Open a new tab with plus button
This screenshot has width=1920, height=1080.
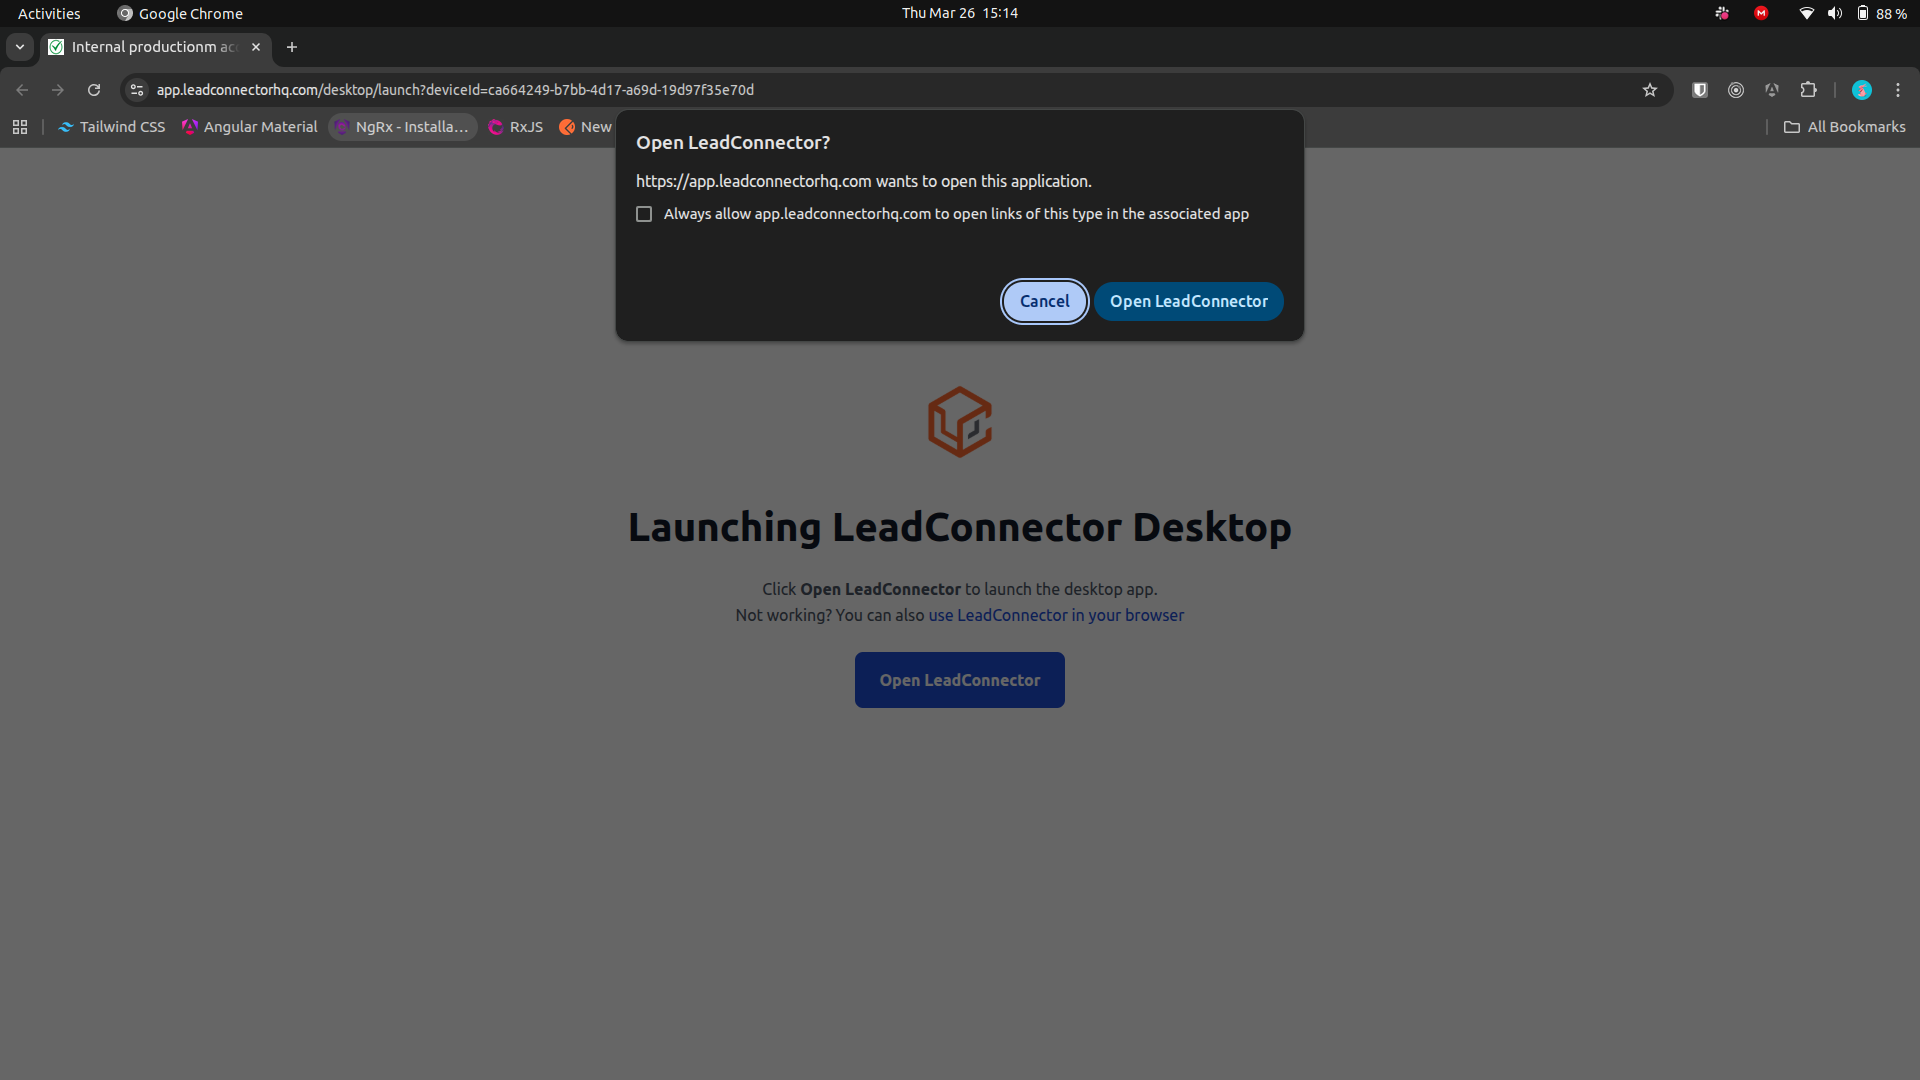[x=292, y=47]
